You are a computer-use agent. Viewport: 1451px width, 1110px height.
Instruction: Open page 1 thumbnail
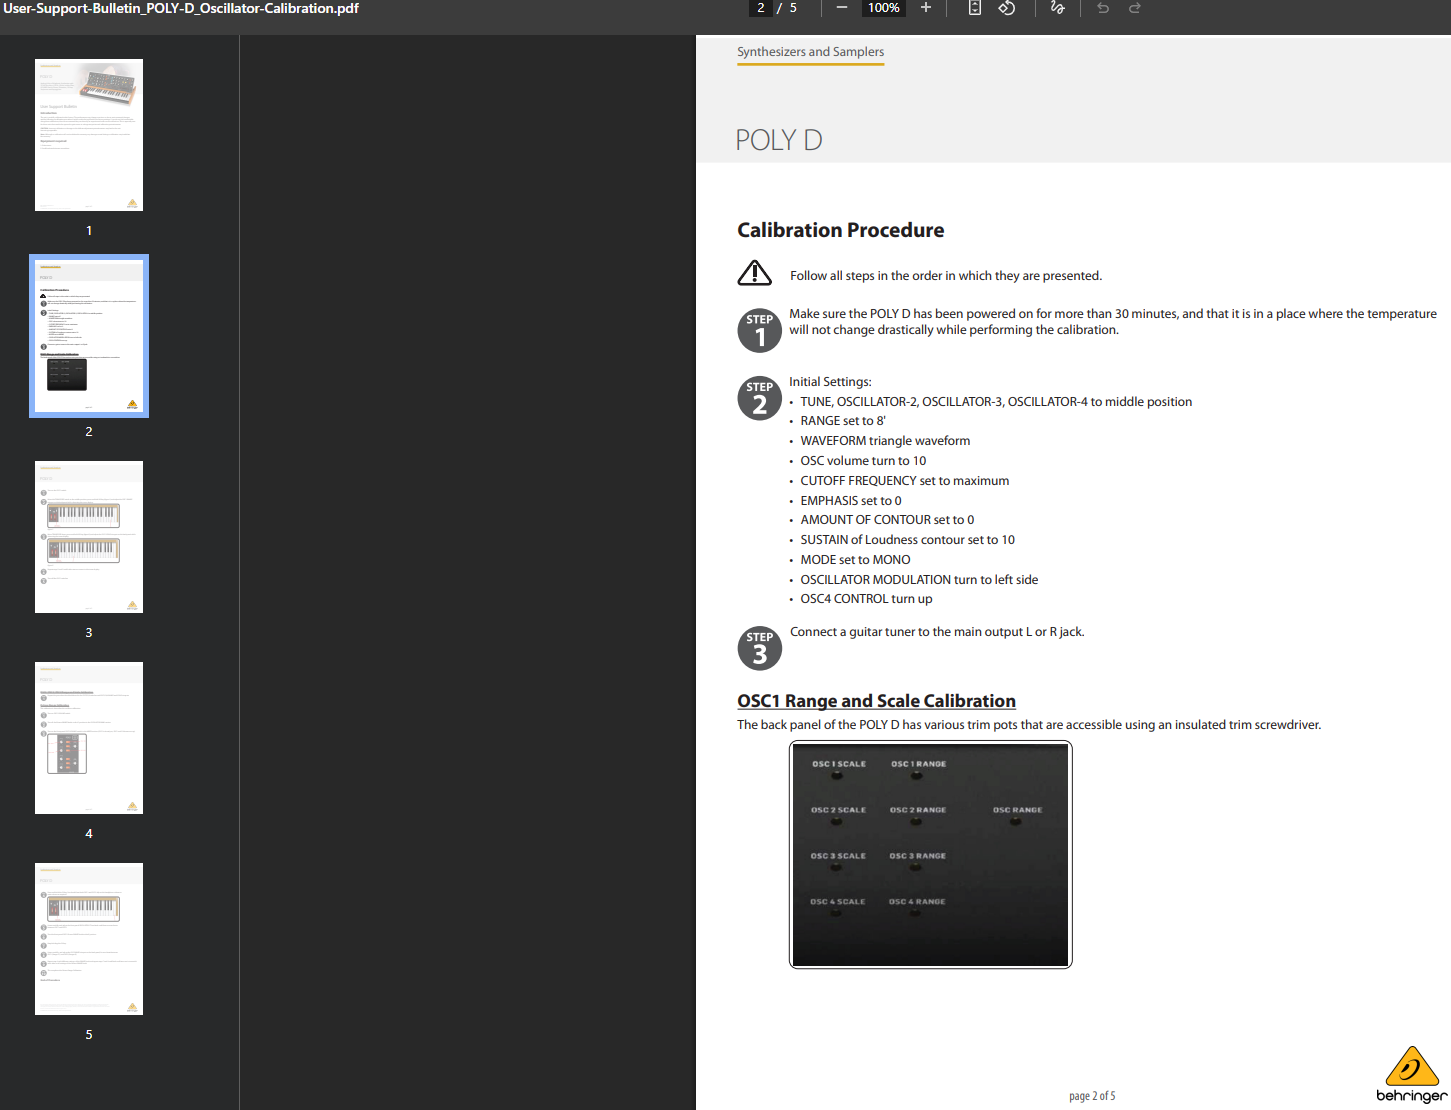click(89, 135)
